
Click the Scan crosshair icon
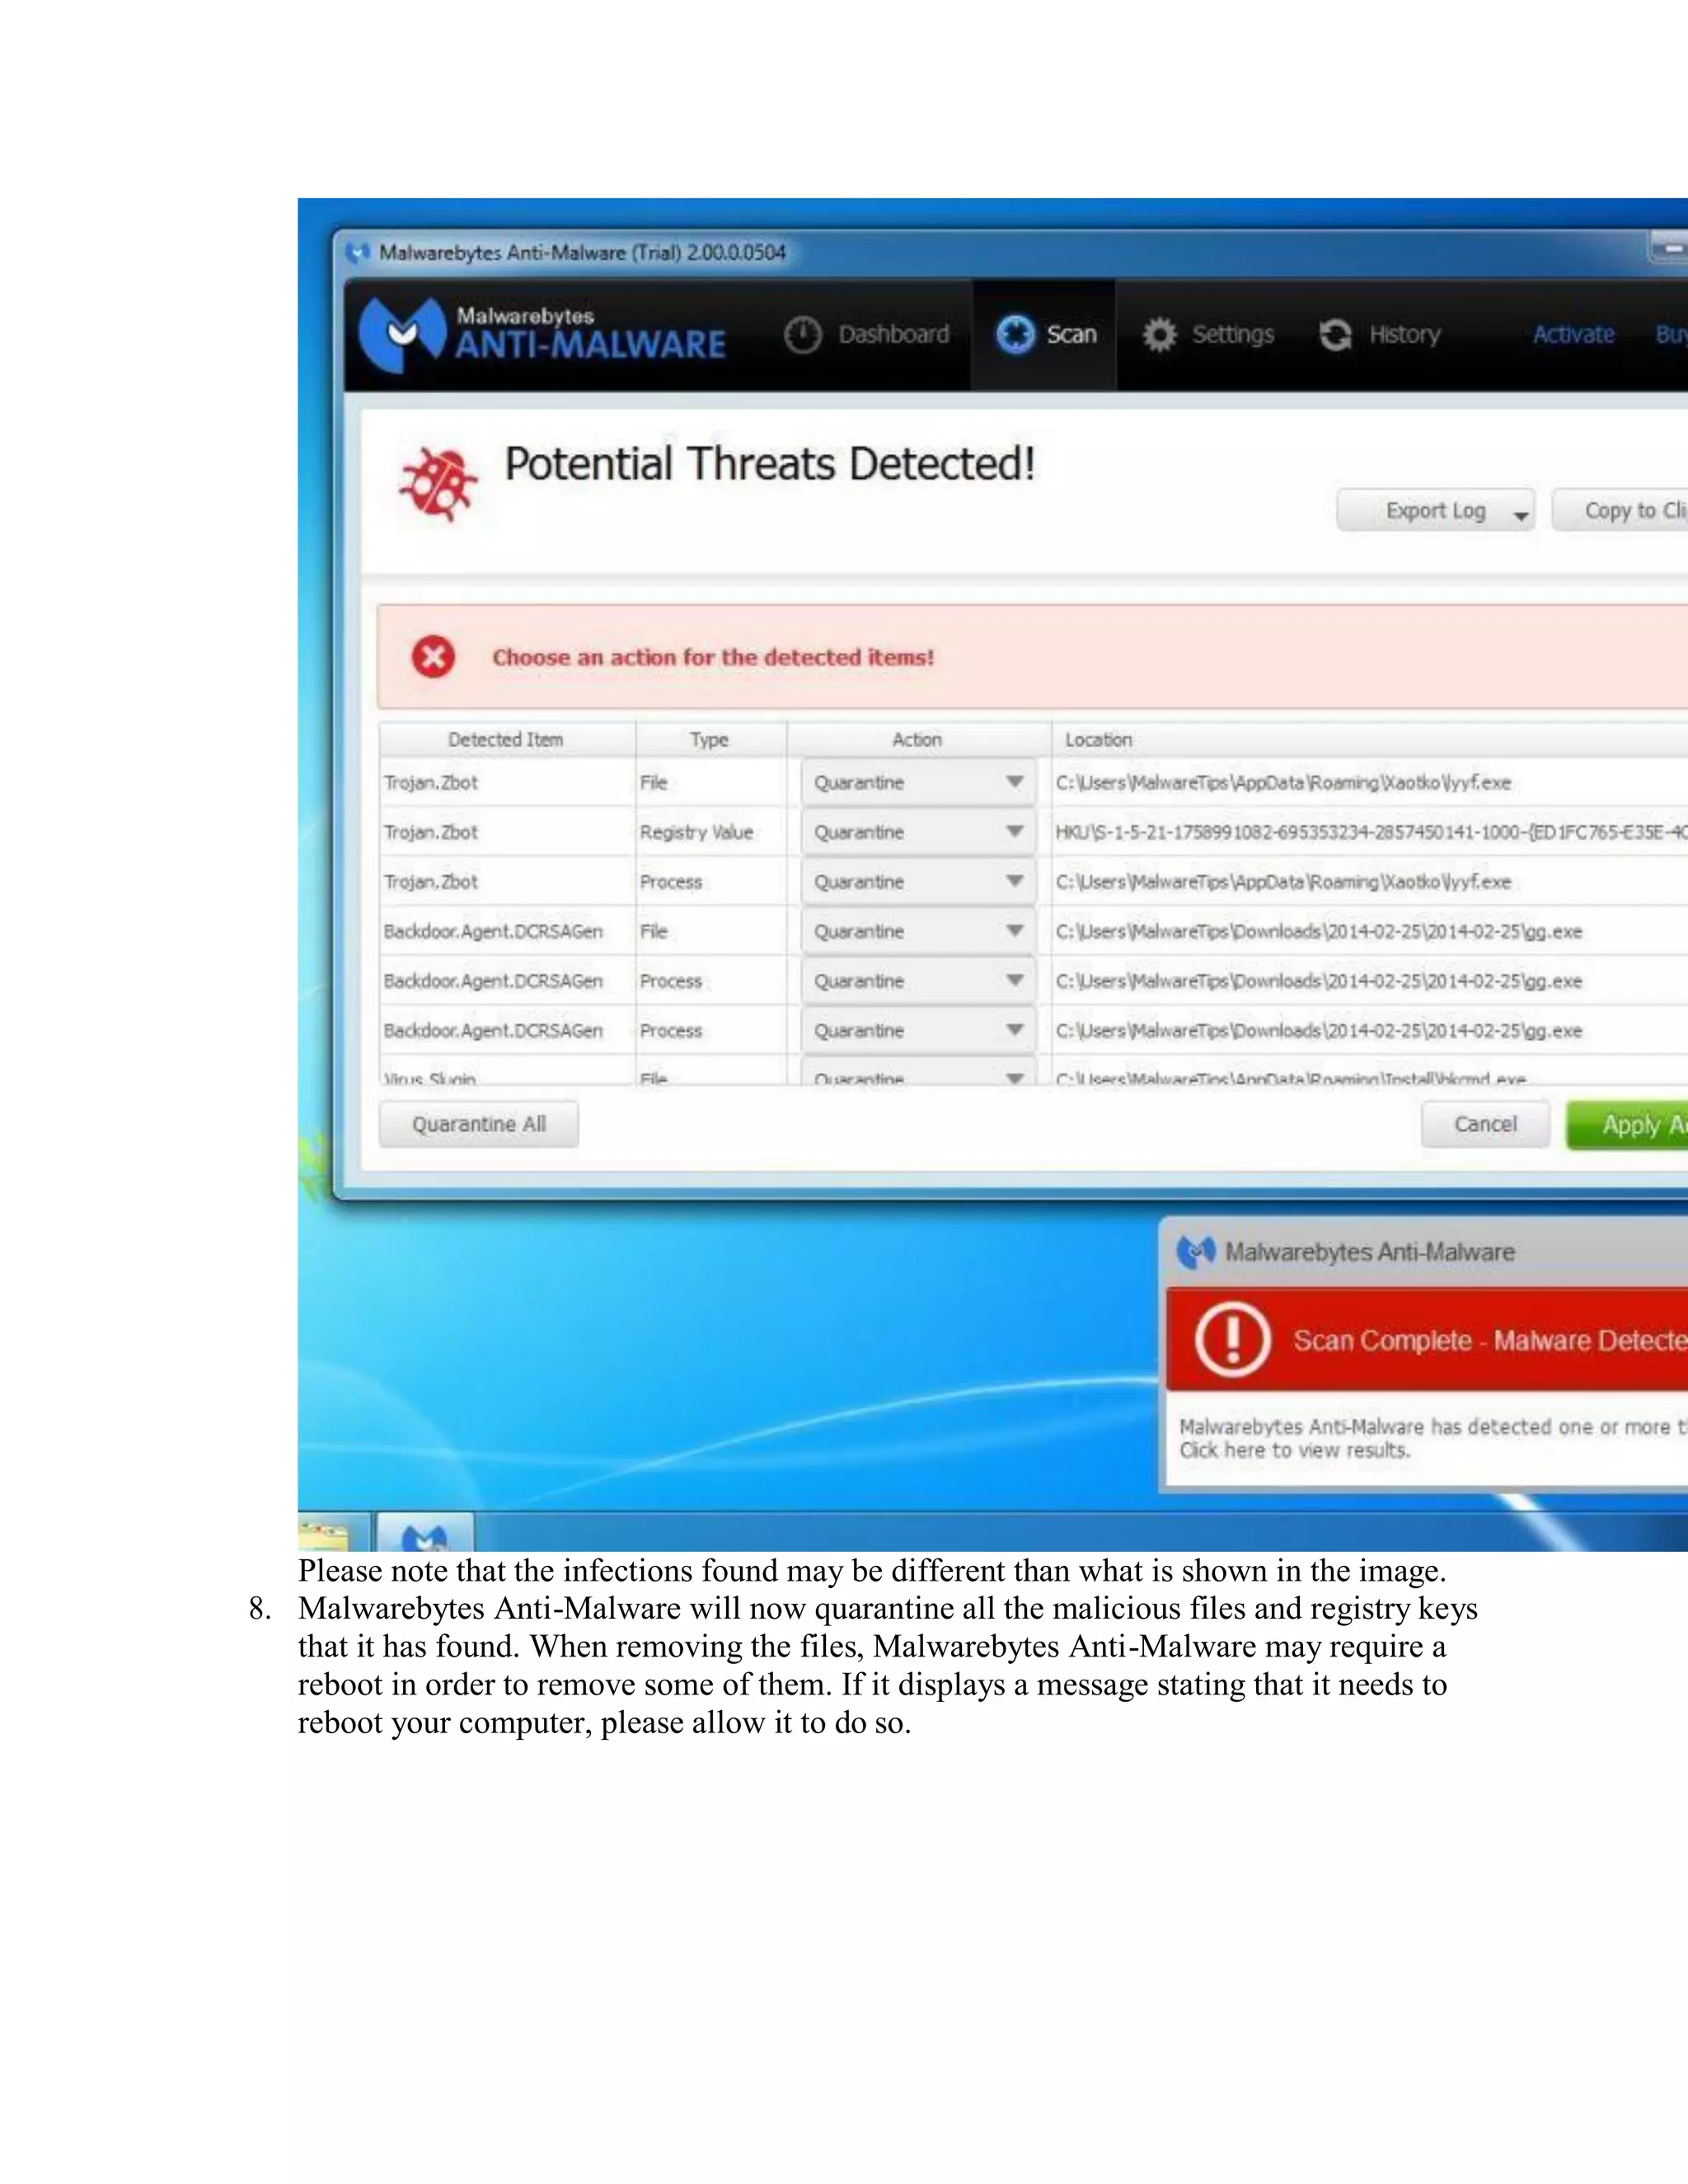1015,335
